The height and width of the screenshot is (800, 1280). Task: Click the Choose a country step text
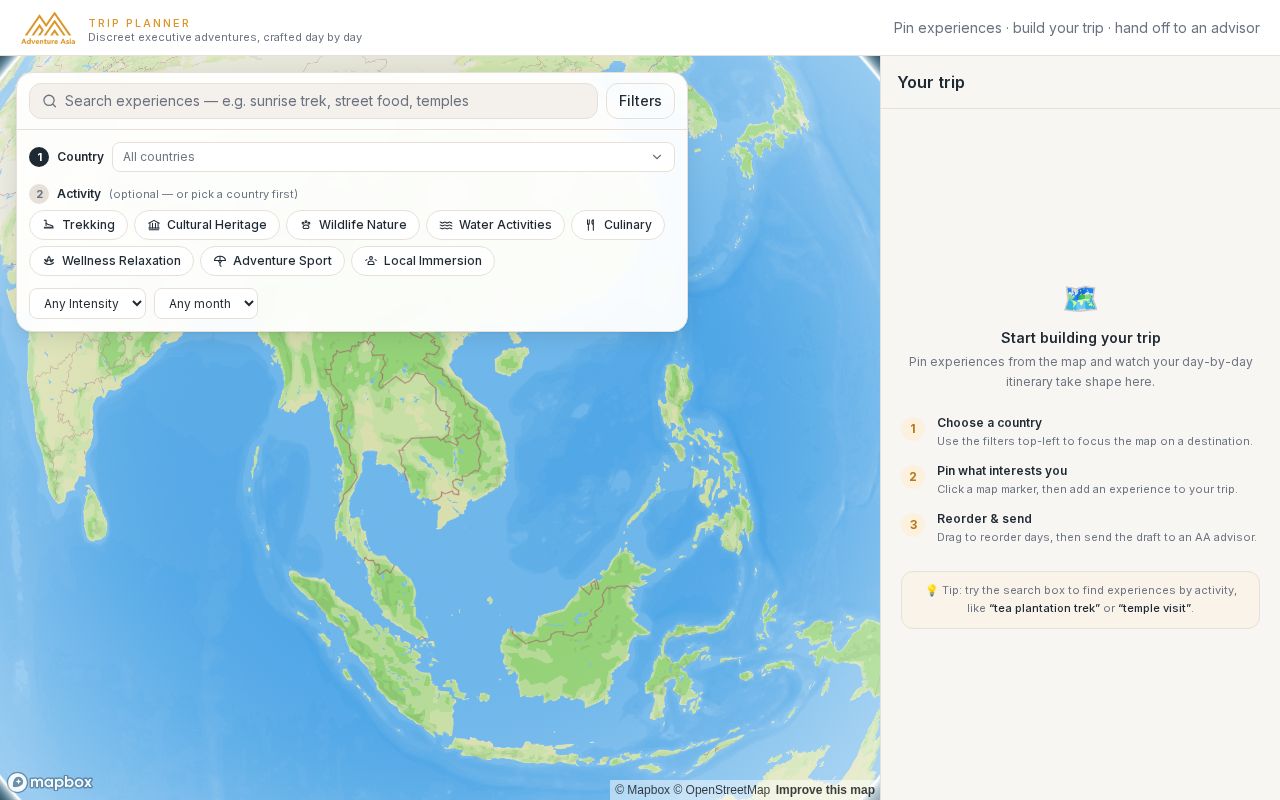click(989, 423)
